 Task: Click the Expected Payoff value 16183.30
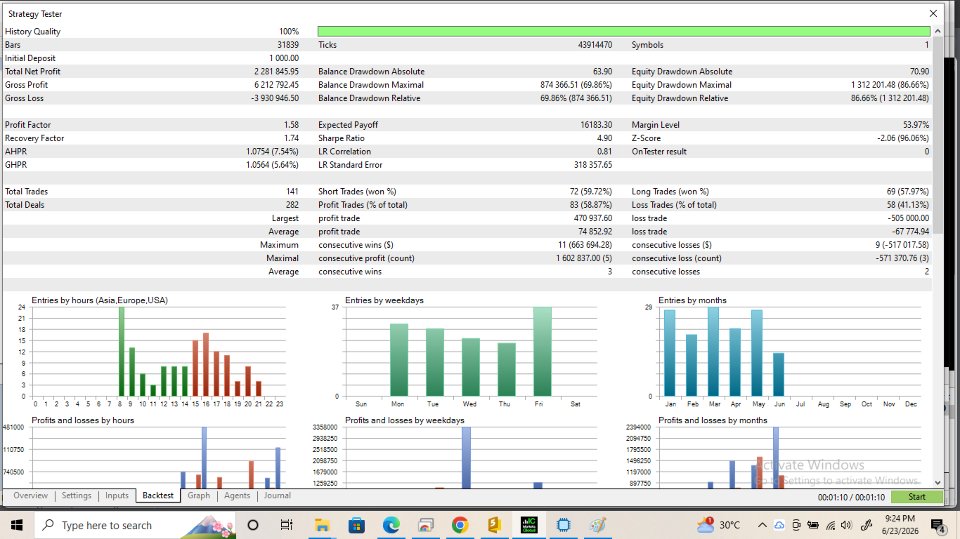[596, 125]
